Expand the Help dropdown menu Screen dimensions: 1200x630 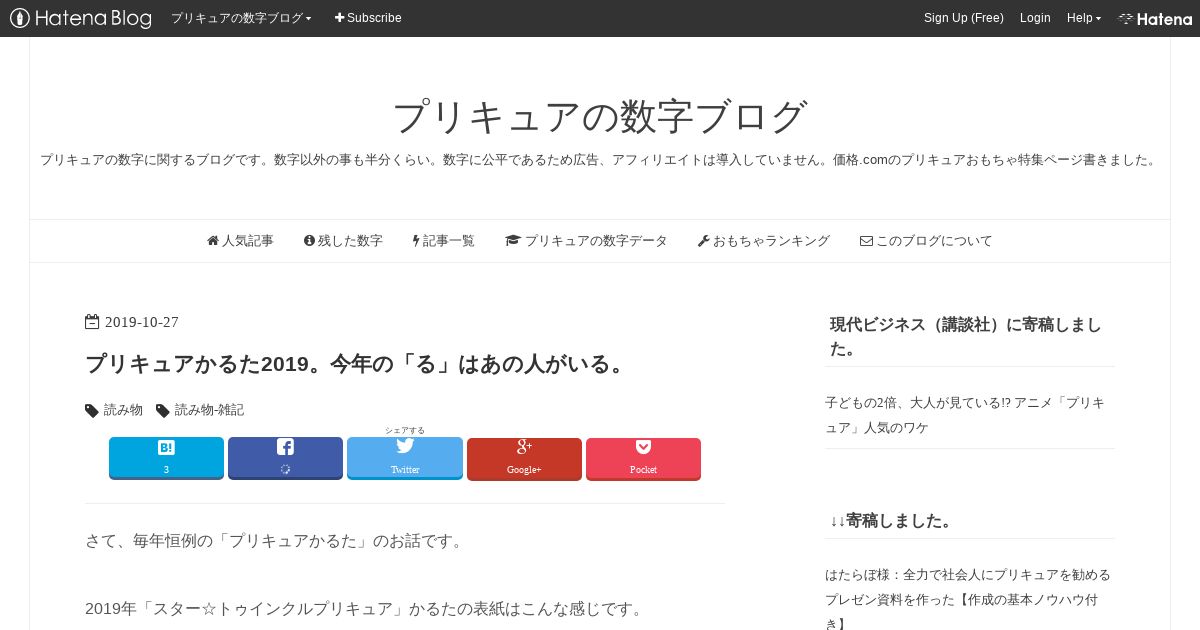click(x=1084, y=18)
